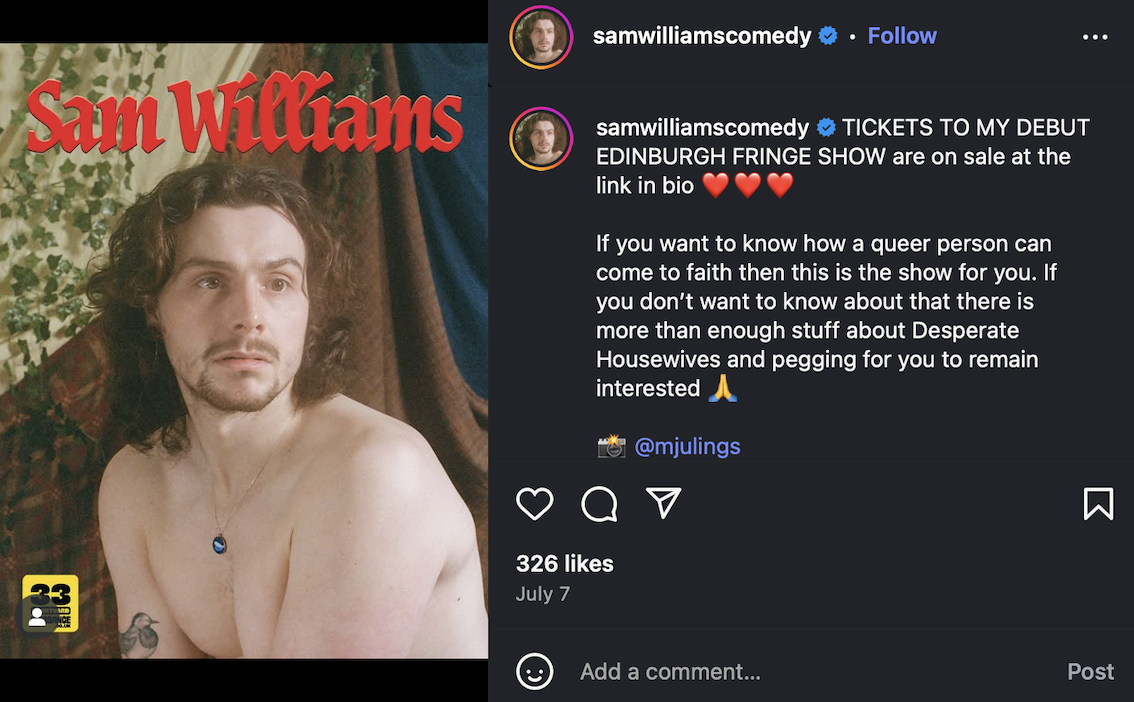
Task: Click the Sam Williams show poster image
Action: click(x=244, y=350)
